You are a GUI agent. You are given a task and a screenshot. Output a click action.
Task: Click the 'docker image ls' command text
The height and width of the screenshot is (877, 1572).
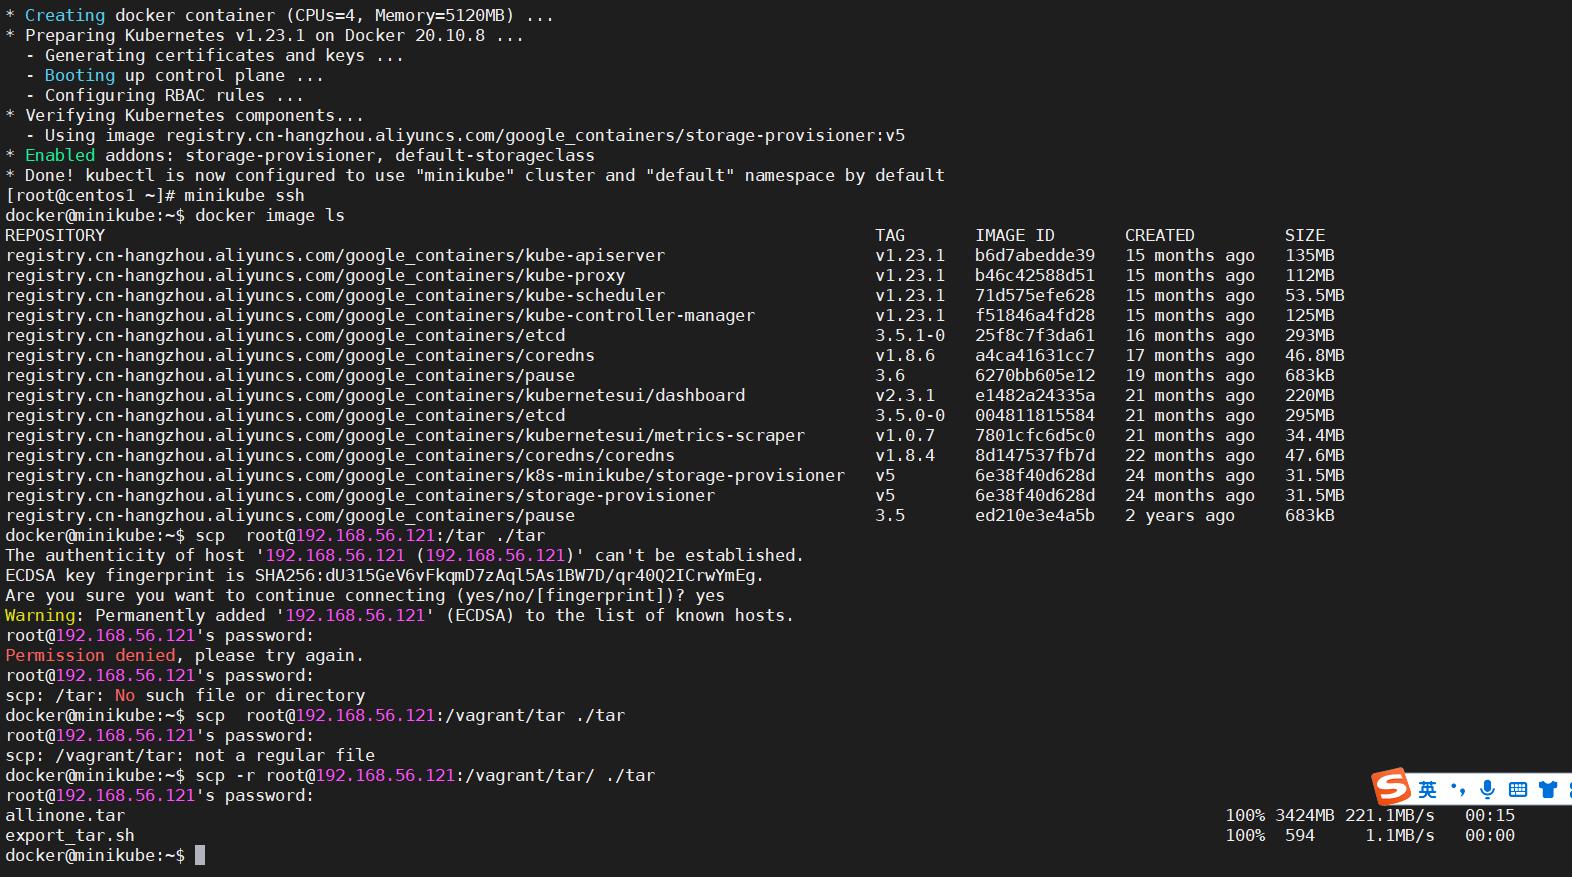pyautogui.click(x=270, y=215)
